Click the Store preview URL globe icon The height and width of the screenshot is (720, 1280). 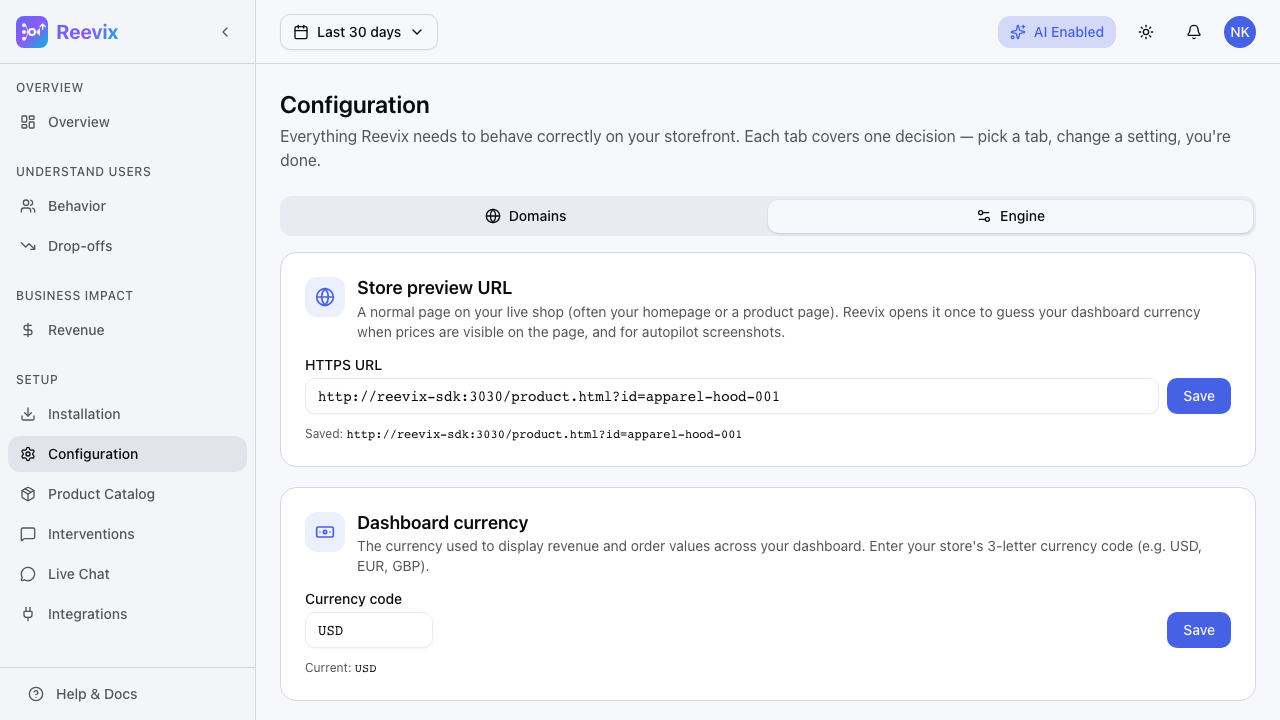325,297
